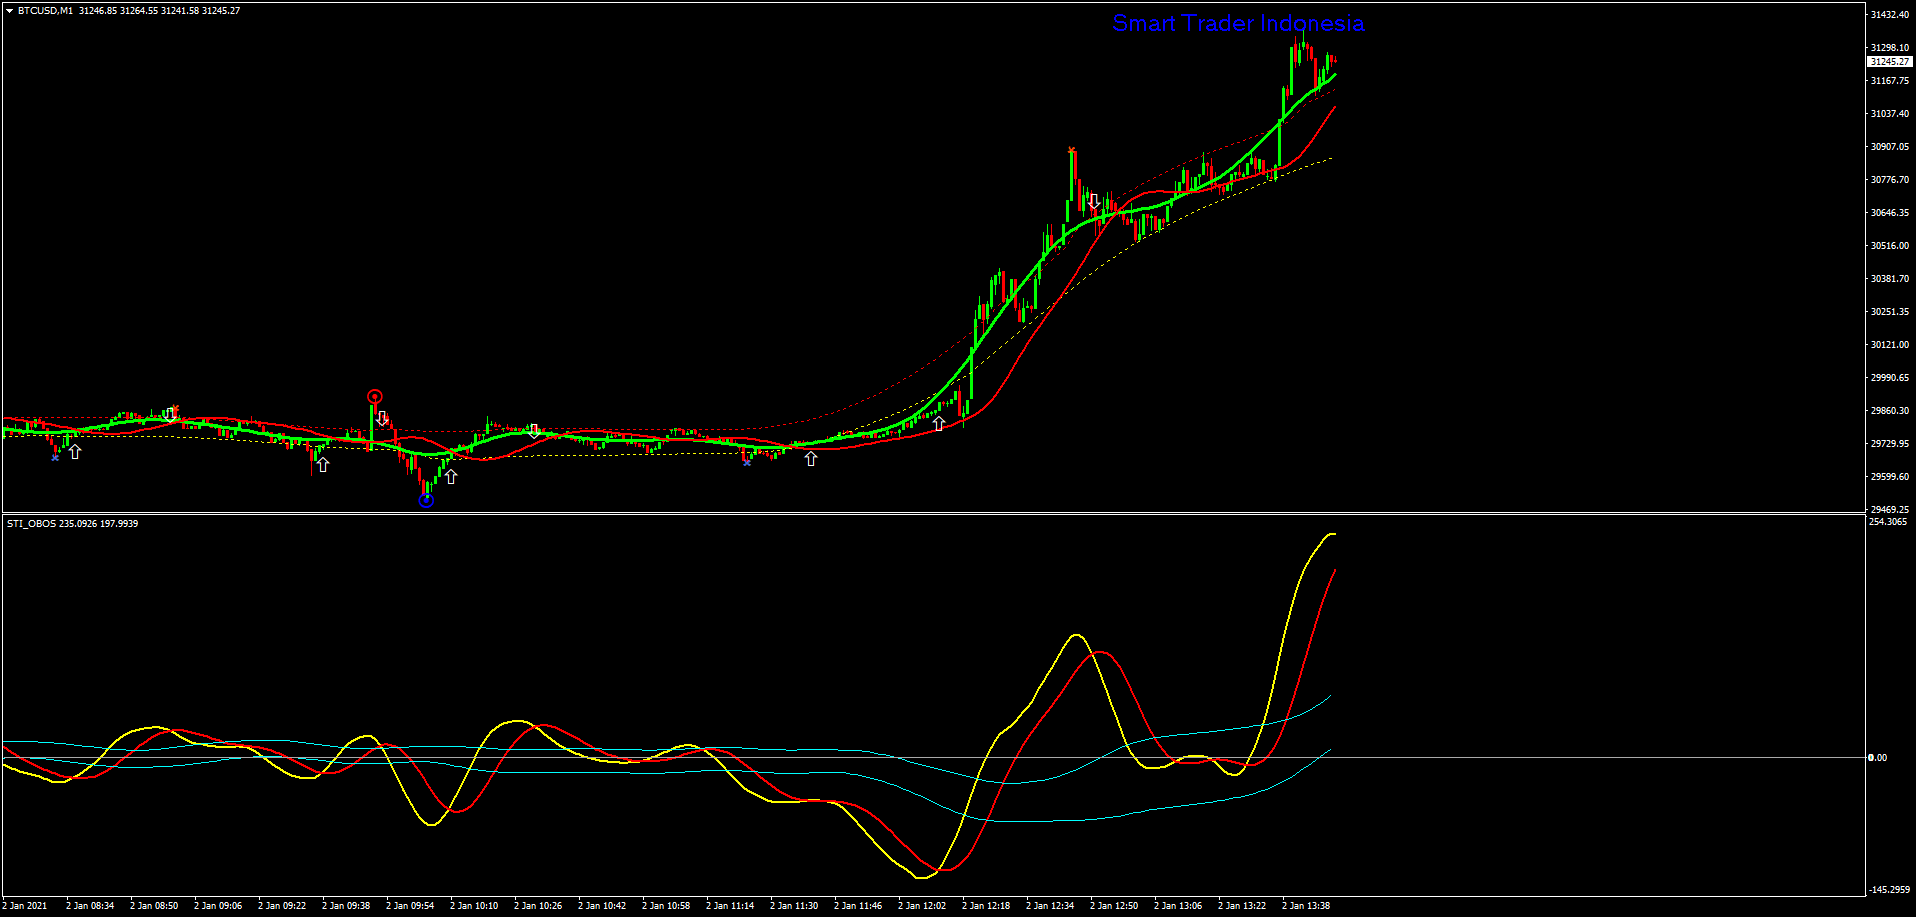
Task: Click the BTCUSD,M1 chart title
Action: pos(45,11)
